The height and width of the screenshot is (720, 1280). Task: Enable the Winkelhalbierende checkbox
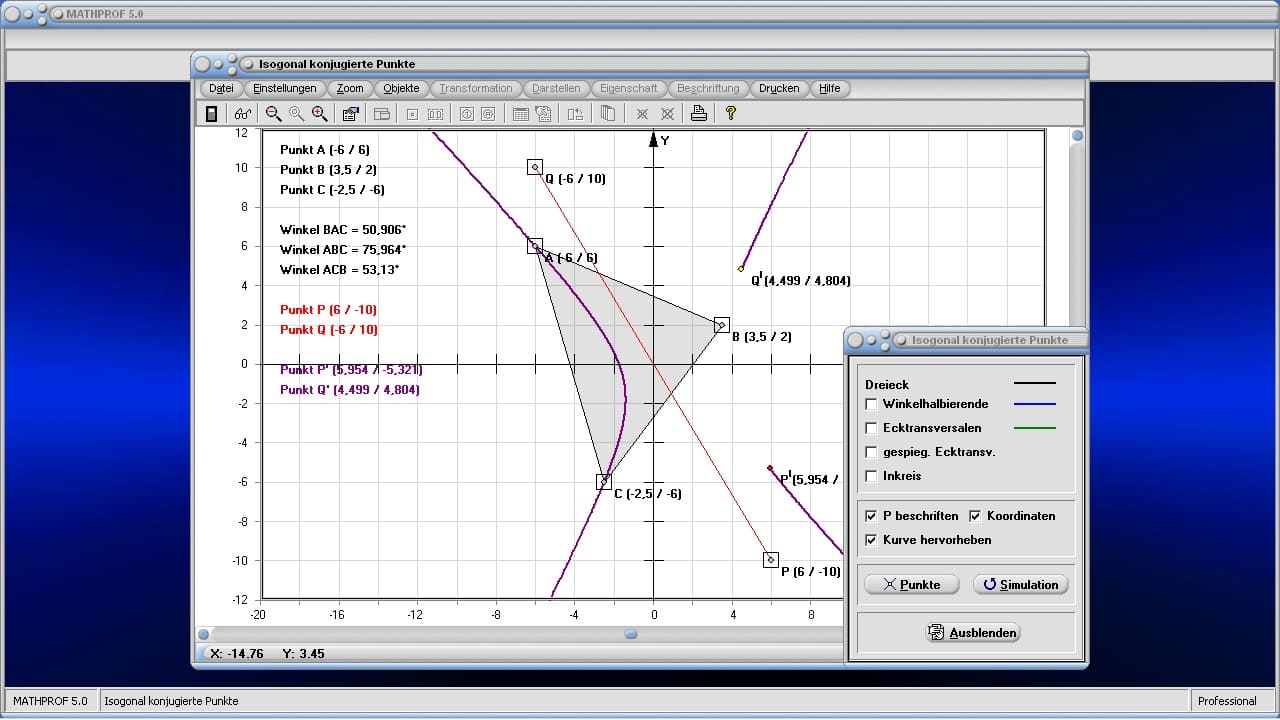coord(872,404)
